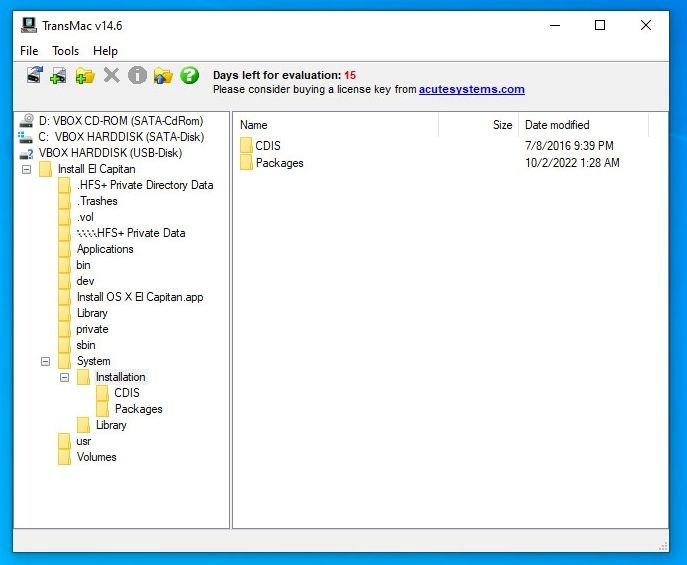The width and height of the screenshot is (687, 565).
Task: Select the Packages folder in file list
Action: [x=279, y=163]
